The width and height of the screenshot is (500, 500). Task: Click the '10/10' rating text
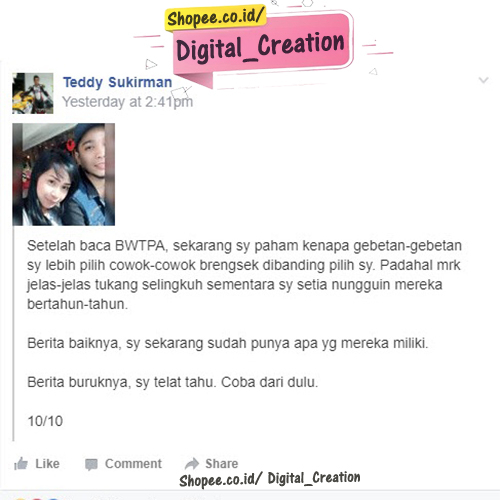(45, 421)
